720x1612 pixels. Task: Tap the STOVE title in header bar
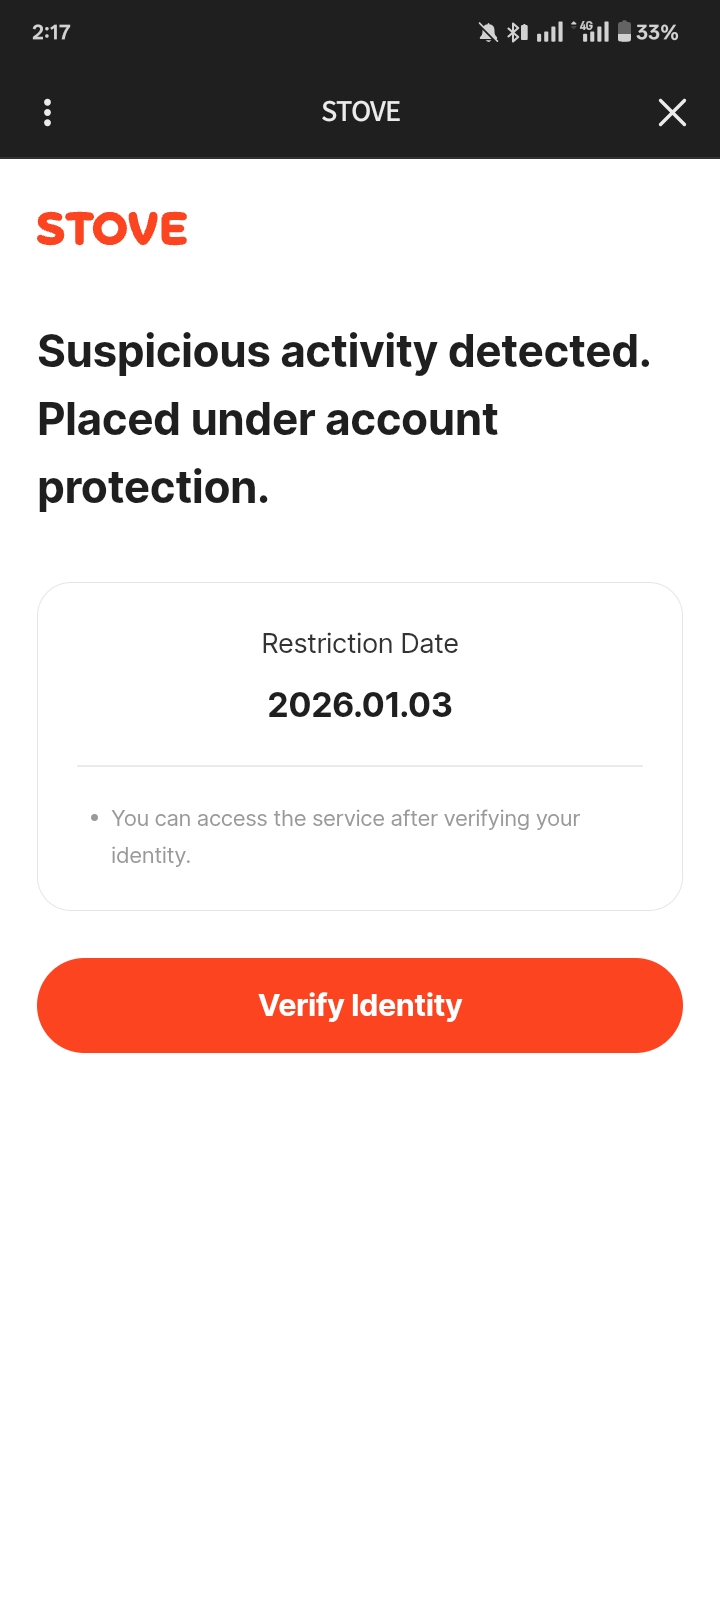click(x=360, y=112)
